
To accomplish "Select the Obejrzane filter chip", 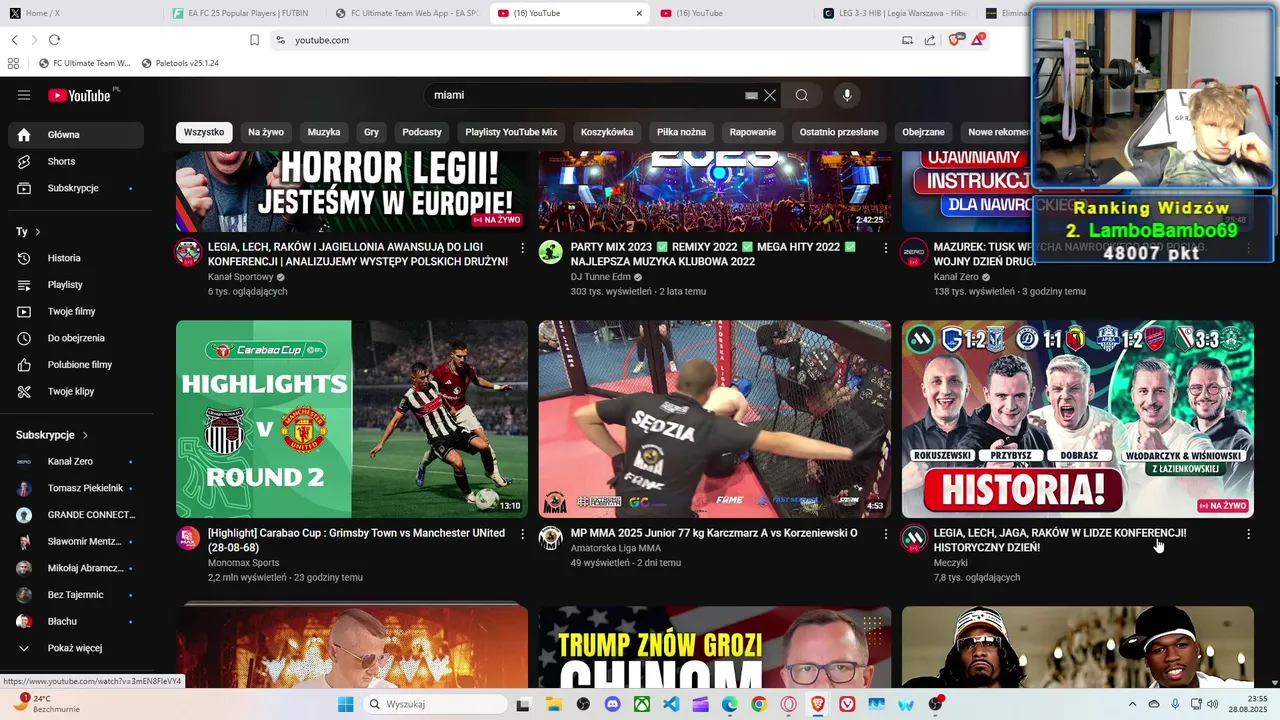I will click(x=923, y=132).
